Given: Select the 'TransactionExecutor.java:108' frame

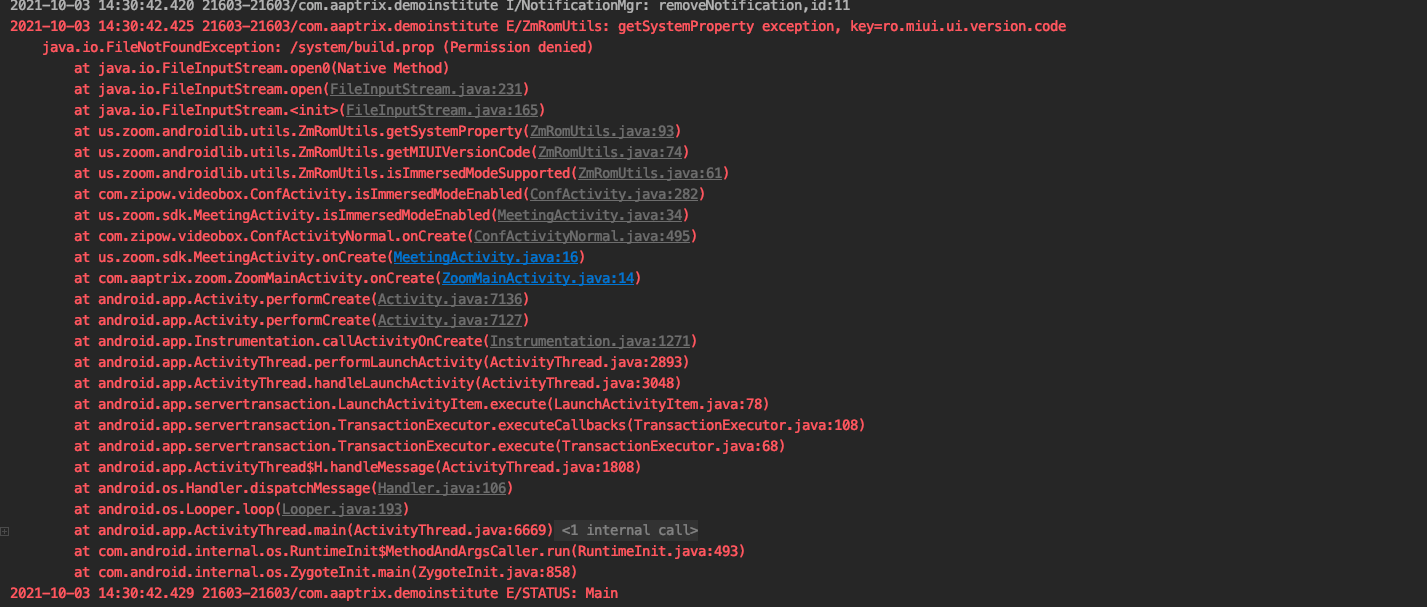Looking at the screenshot, I should click(470, 425).
